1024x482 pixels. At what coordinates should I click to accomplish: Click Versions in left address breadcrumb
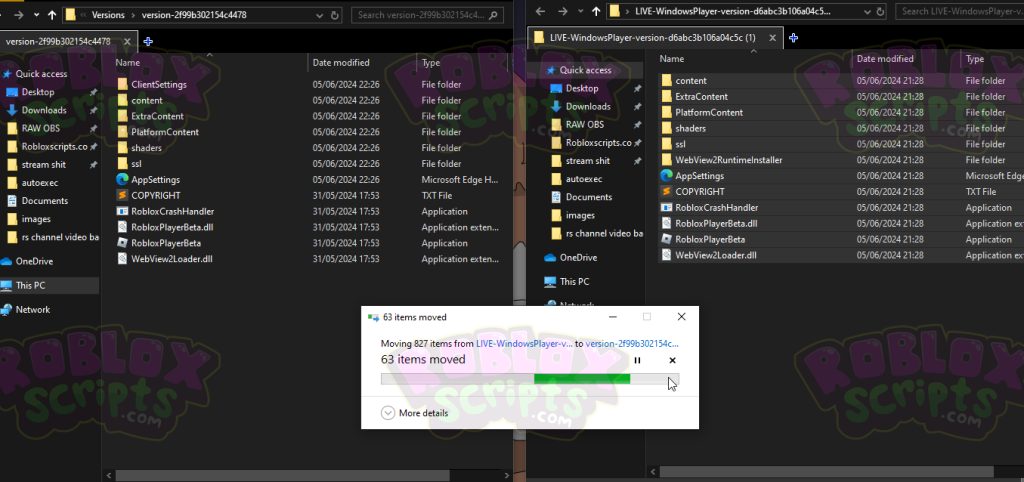[108, 15]
